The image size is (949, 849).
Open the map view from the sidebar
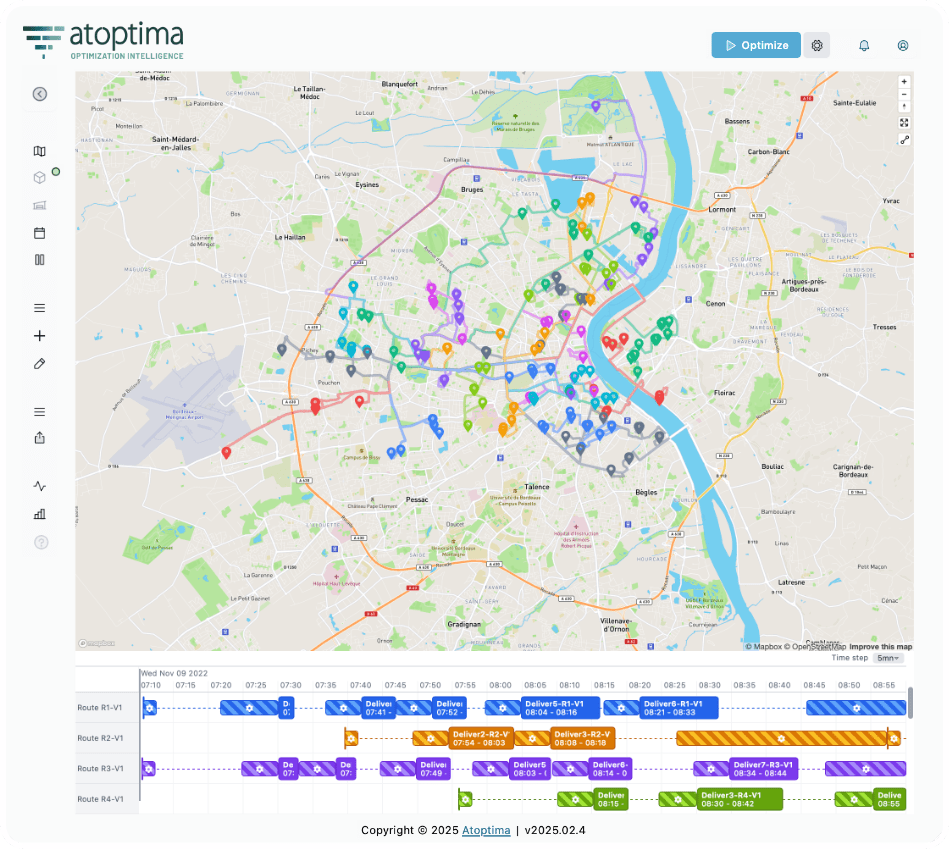tap(39, 152)
